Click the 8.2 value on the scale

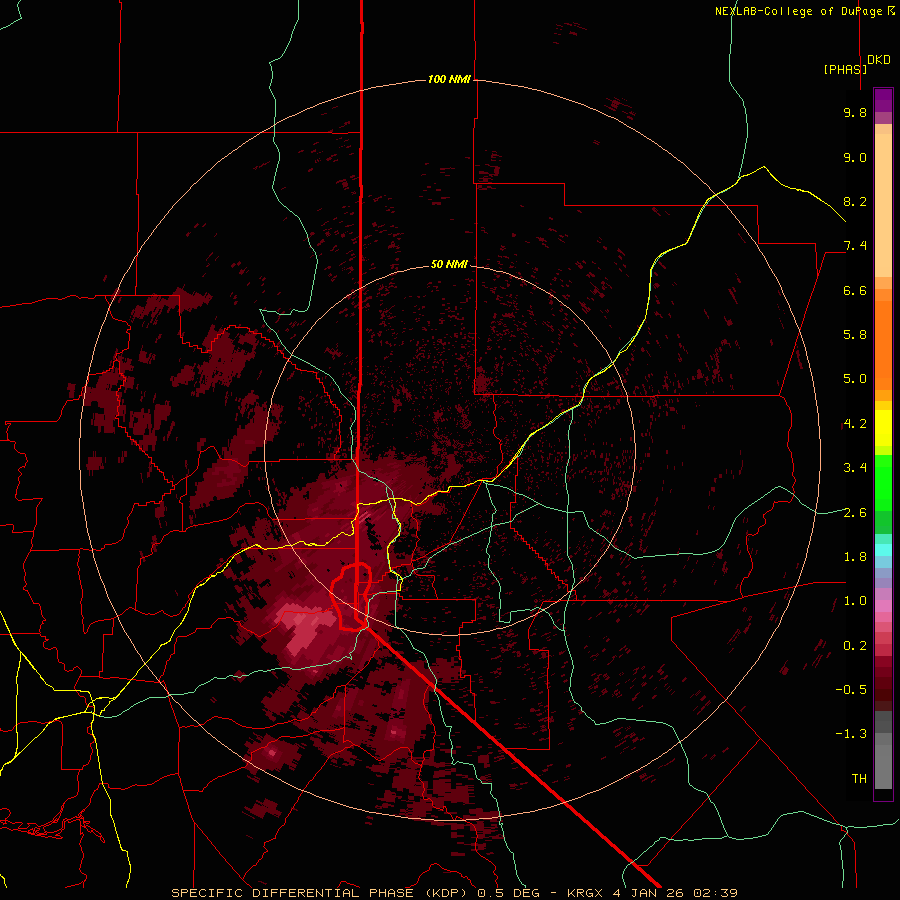click(855, 201)
